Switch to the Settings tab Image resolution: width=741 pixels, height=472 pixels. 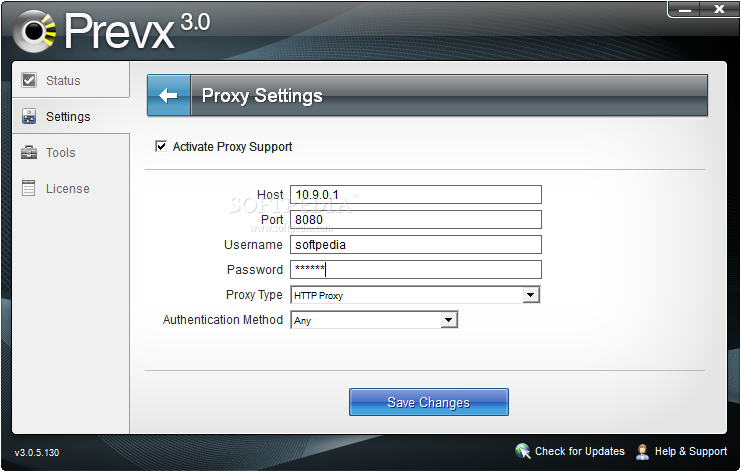pyautogui.click(x=70, y=116)
